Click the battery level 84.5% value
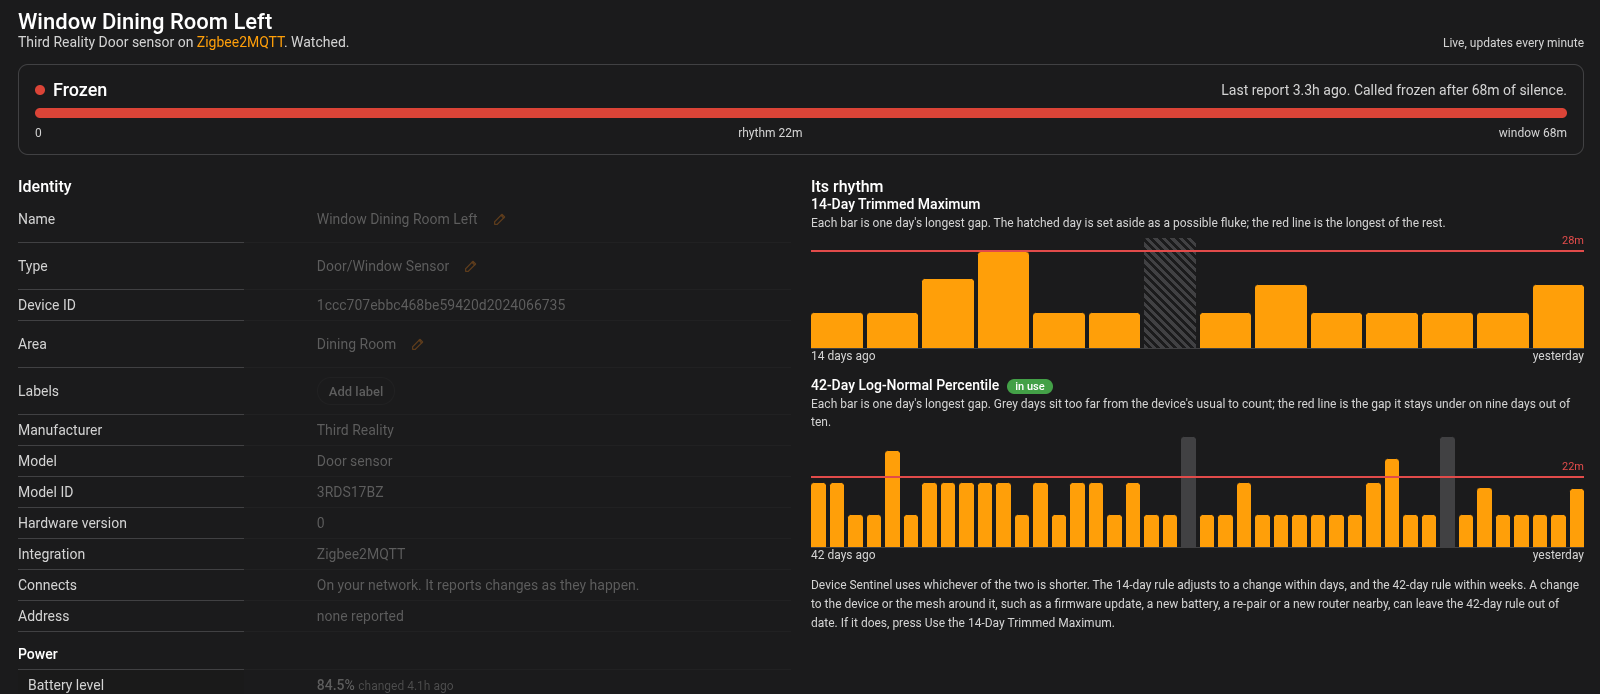This screenshot has width=1600, height=694. point(336,685)
